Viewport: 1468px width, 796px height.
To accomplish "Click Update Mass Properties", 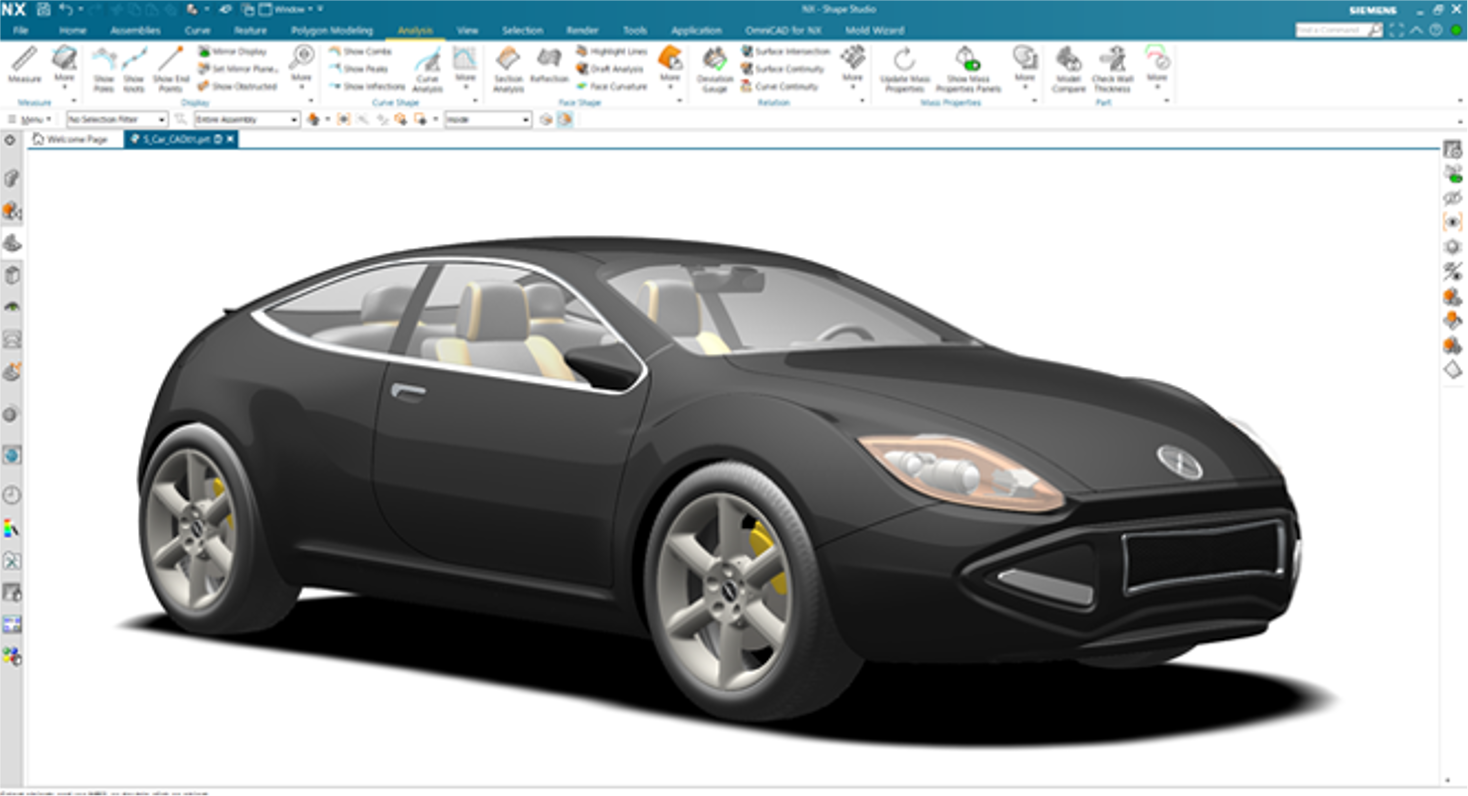I will point(904,68).
